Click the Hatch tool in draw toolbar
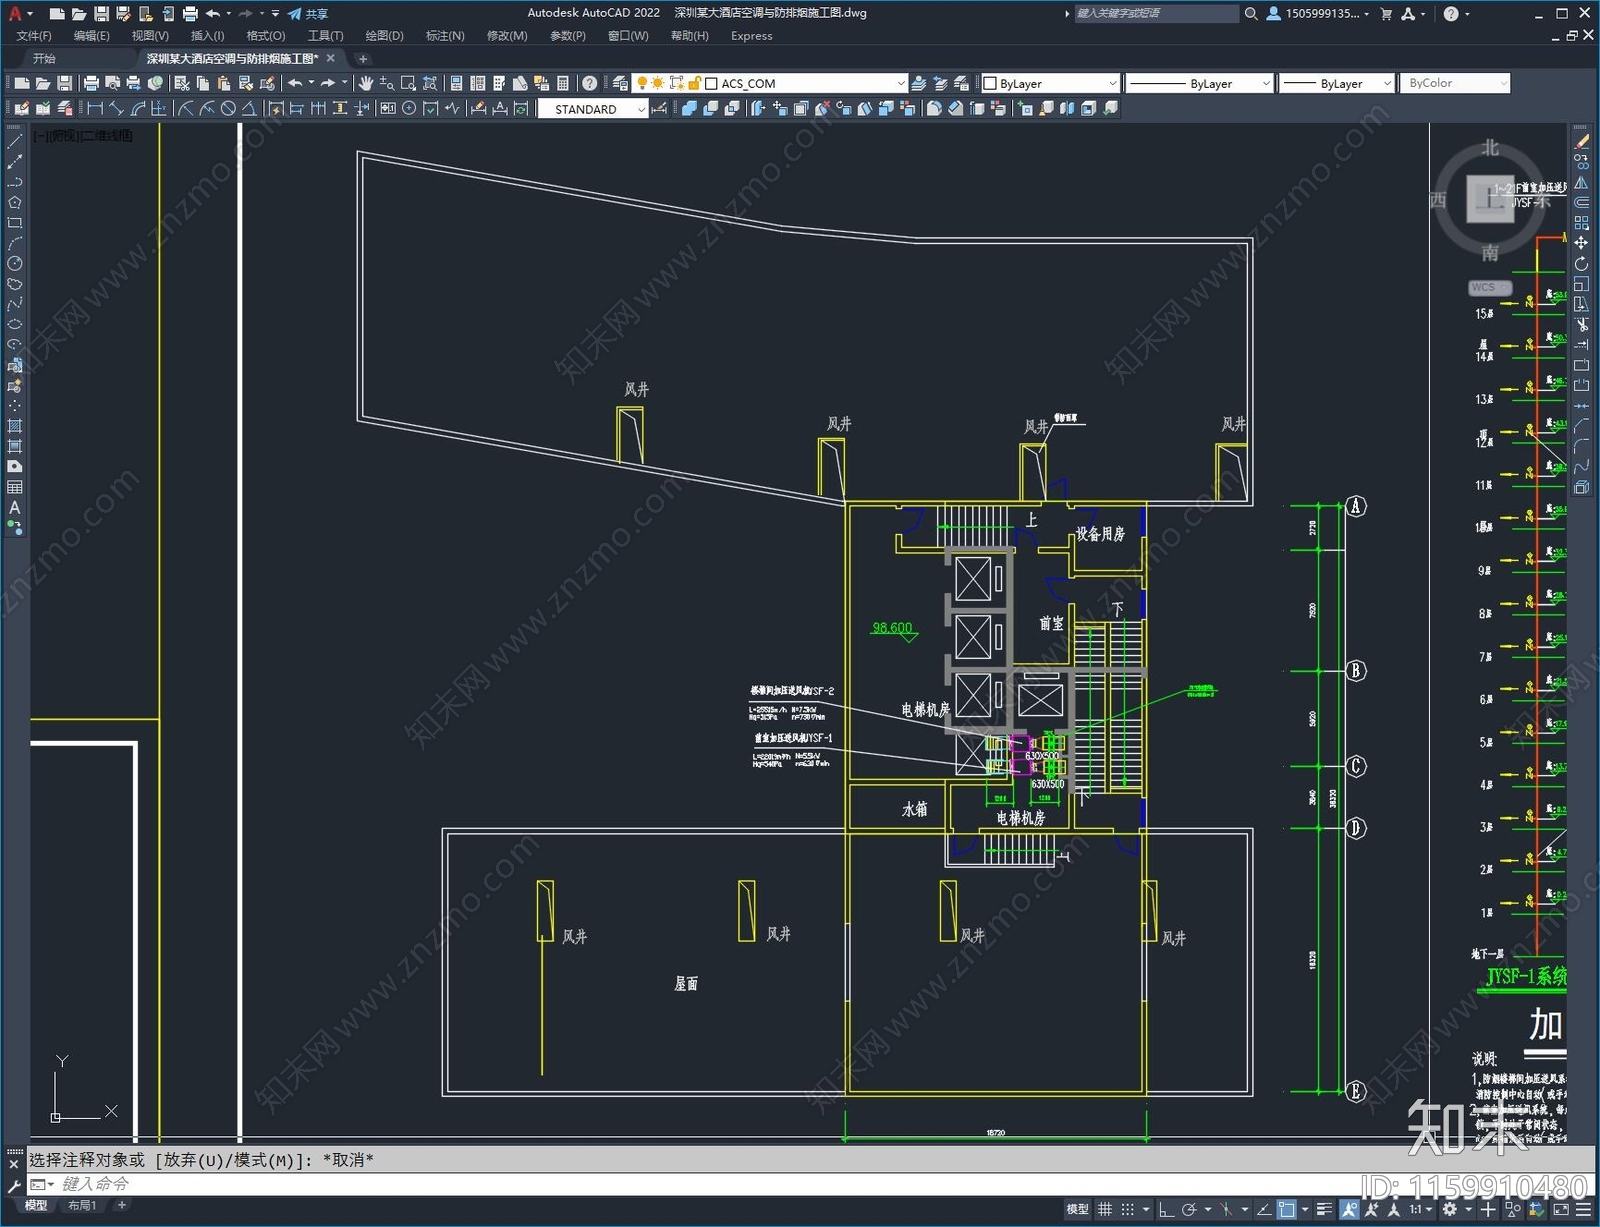This screenshot has width=1600, height=1227. coord(14,426)
